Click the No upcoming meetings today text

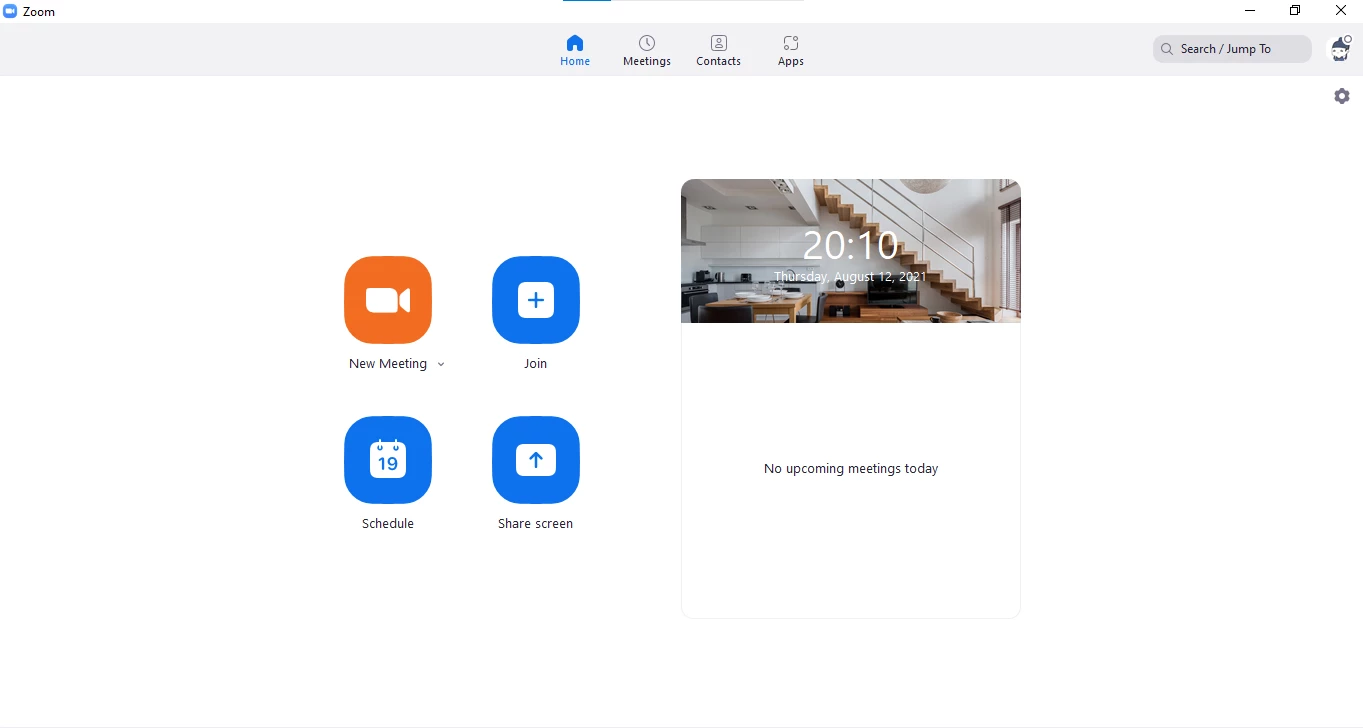click(851, 469)
